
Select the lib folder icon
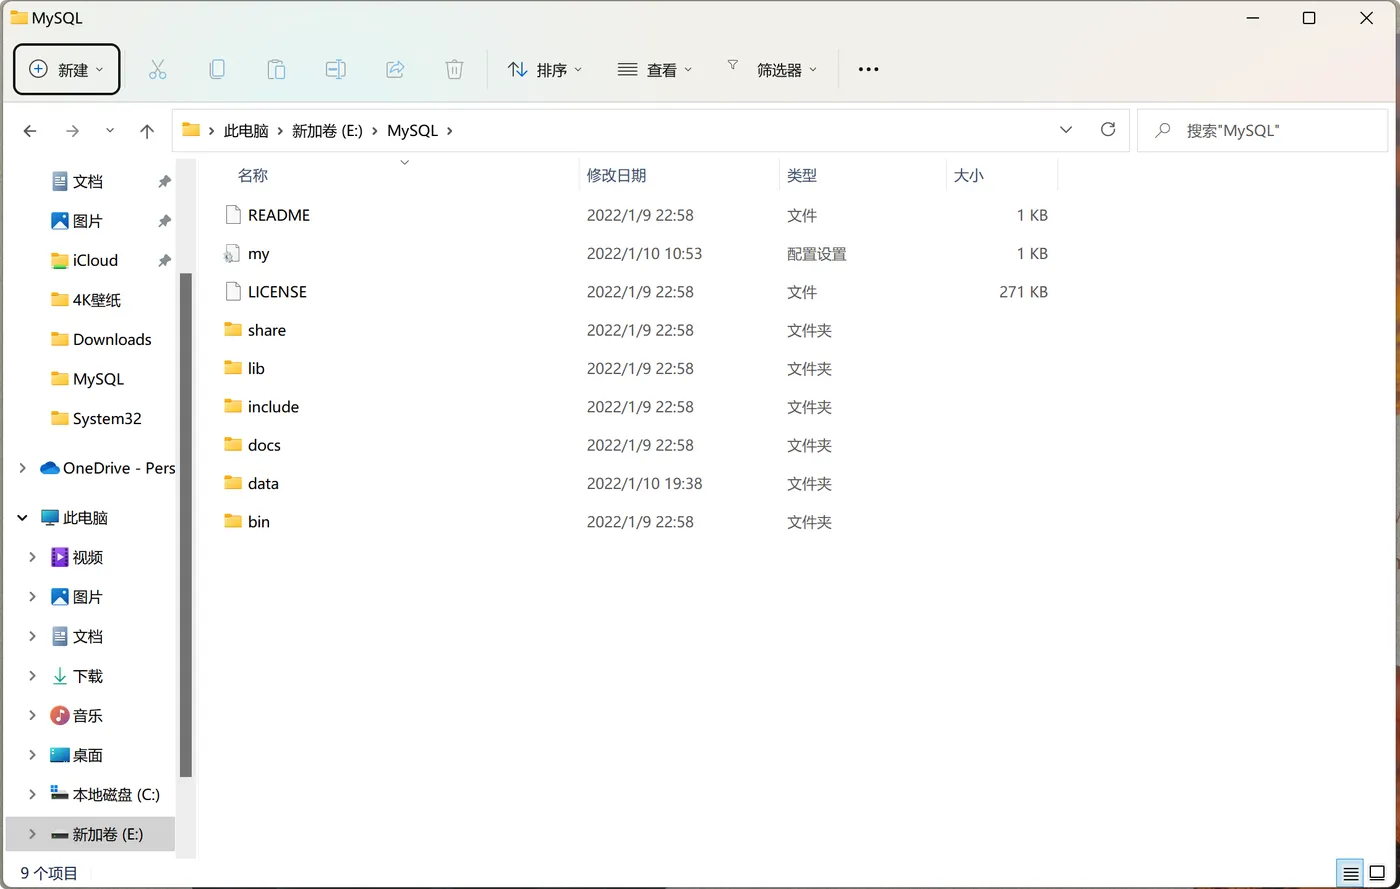pos(233,368)
